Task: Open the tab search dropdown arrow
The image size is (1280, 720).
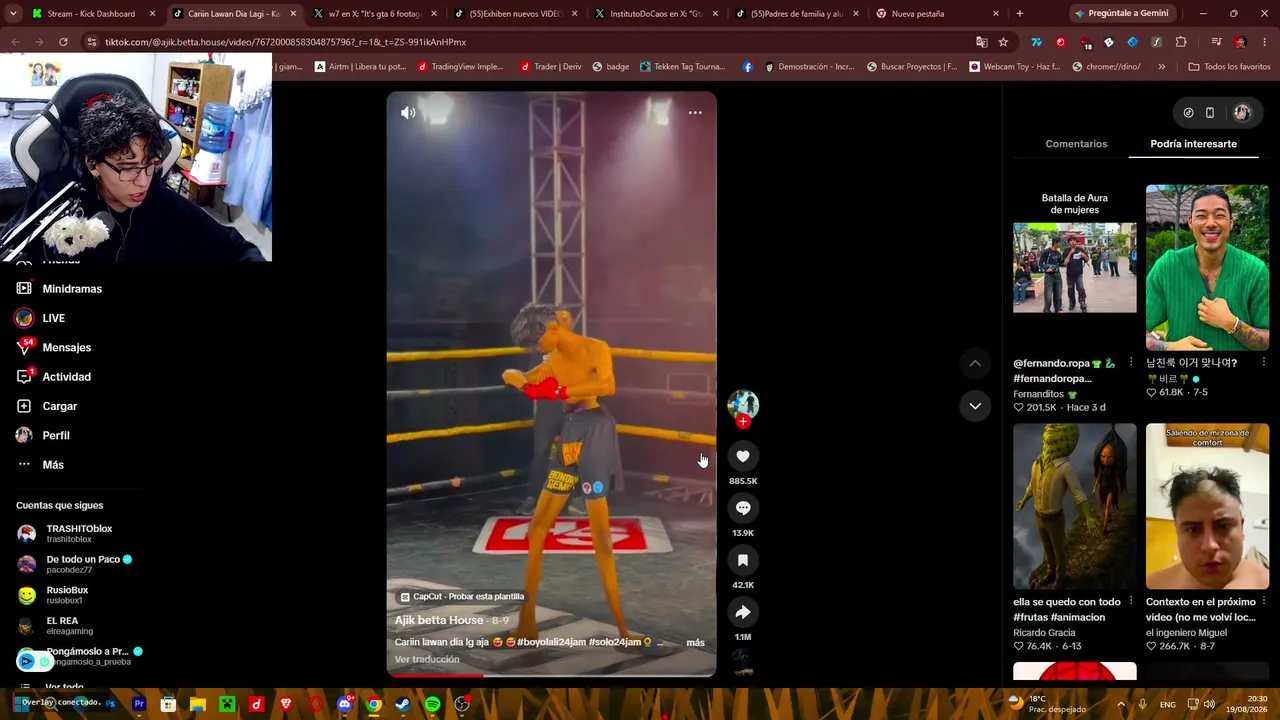Action: (13, 14)
